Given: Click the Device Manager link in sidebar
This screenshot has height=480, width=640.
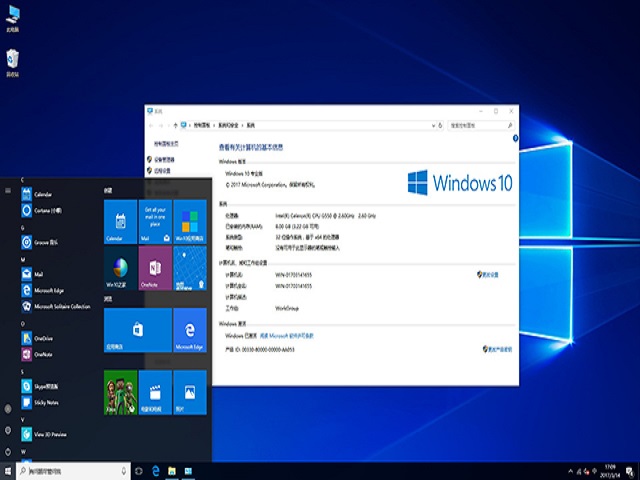Looking at the screenshot, I should [x=162, y=159].
